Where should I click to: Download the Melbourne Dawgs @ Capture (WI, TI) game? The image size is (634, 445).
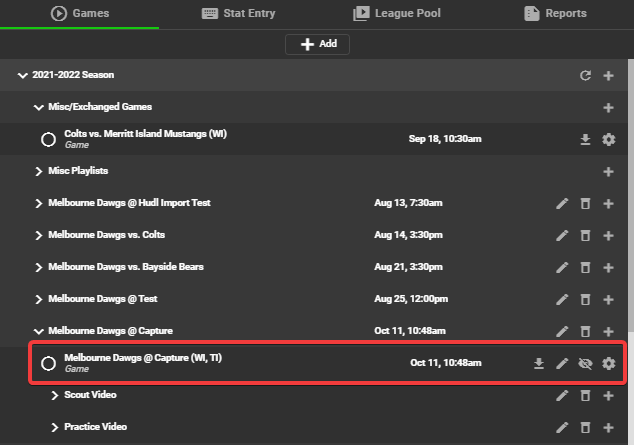(539, 363)
